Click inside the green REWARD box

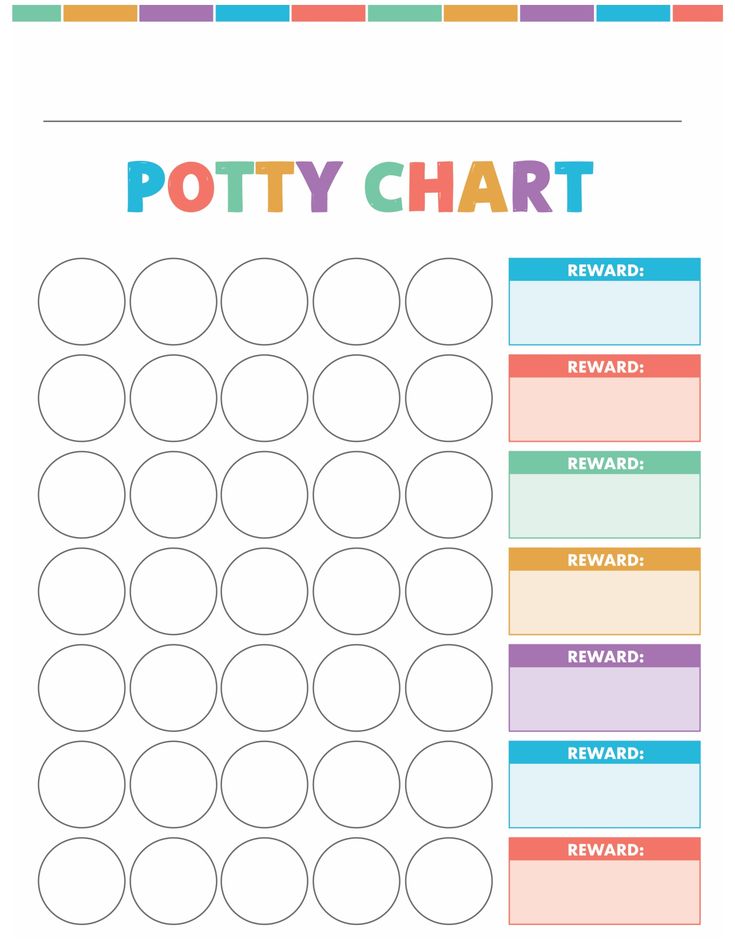[x=604, y=505]
